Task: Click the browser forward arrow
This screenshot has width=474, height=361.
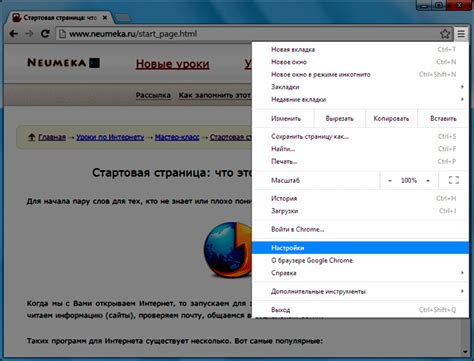Action: coord(29,34)
